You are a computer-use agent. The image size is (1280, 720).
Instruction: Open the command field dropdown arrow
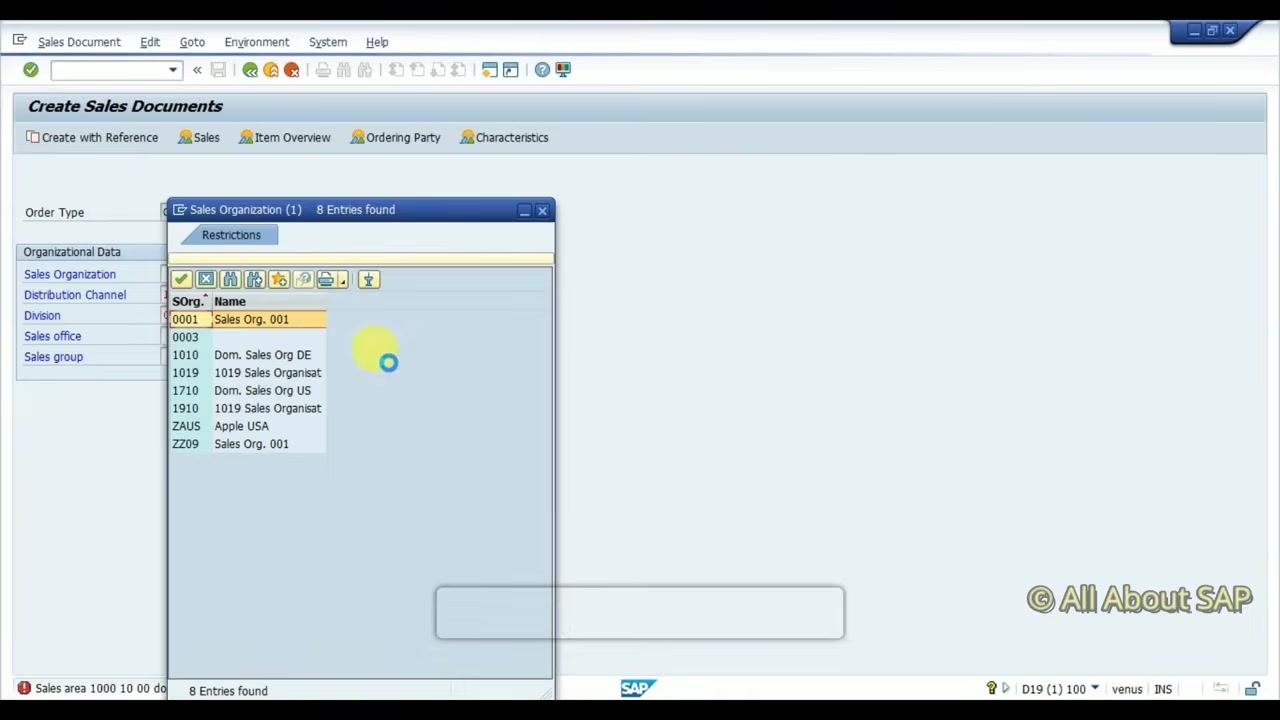(173, 70)
